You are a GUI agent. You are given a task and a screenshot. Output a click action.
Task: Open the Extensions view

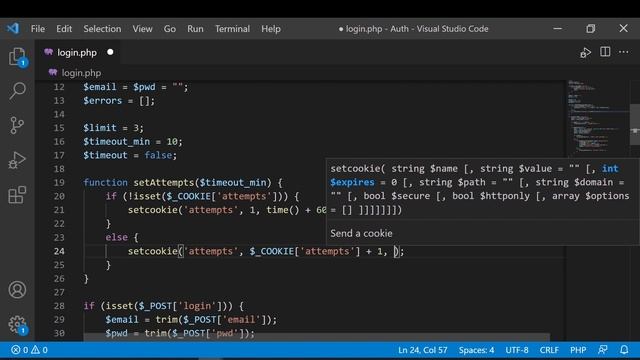(x=17, y=195)
